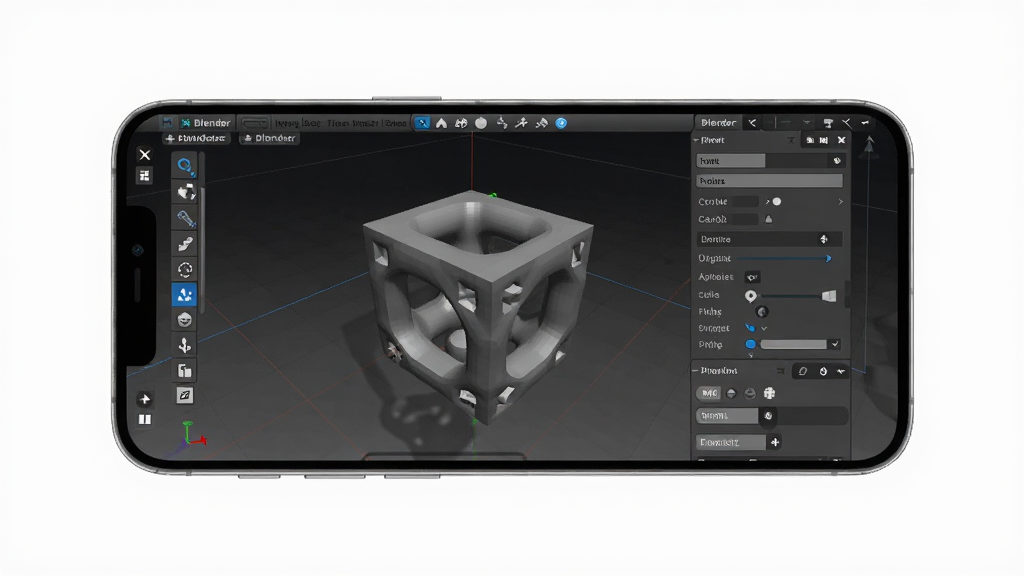The image size is (1024, 576).
Task: Open the Blender menu in the top-left header
Action: (x=206, y=123)
